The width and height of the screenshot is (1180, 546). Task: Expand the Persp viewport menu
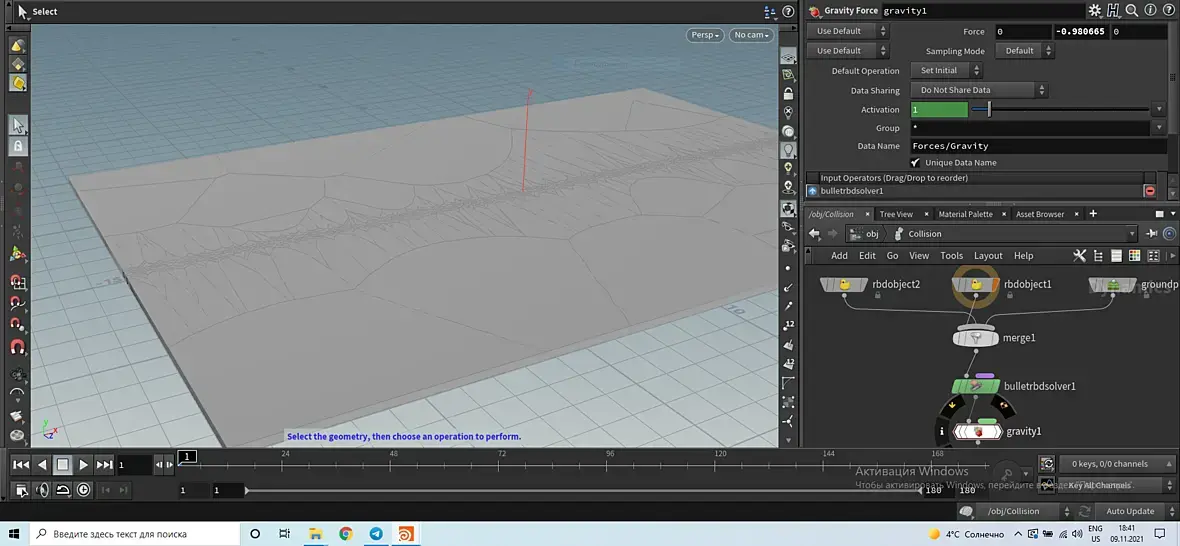pos(705,35)
